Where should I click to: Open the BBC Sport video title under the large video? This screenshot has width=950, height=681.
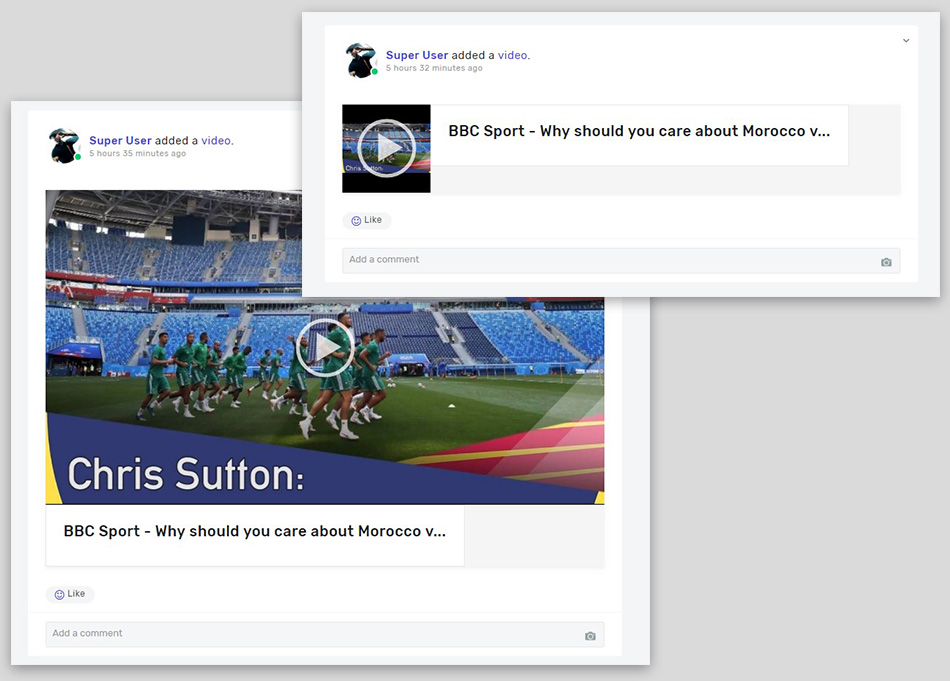254,531
